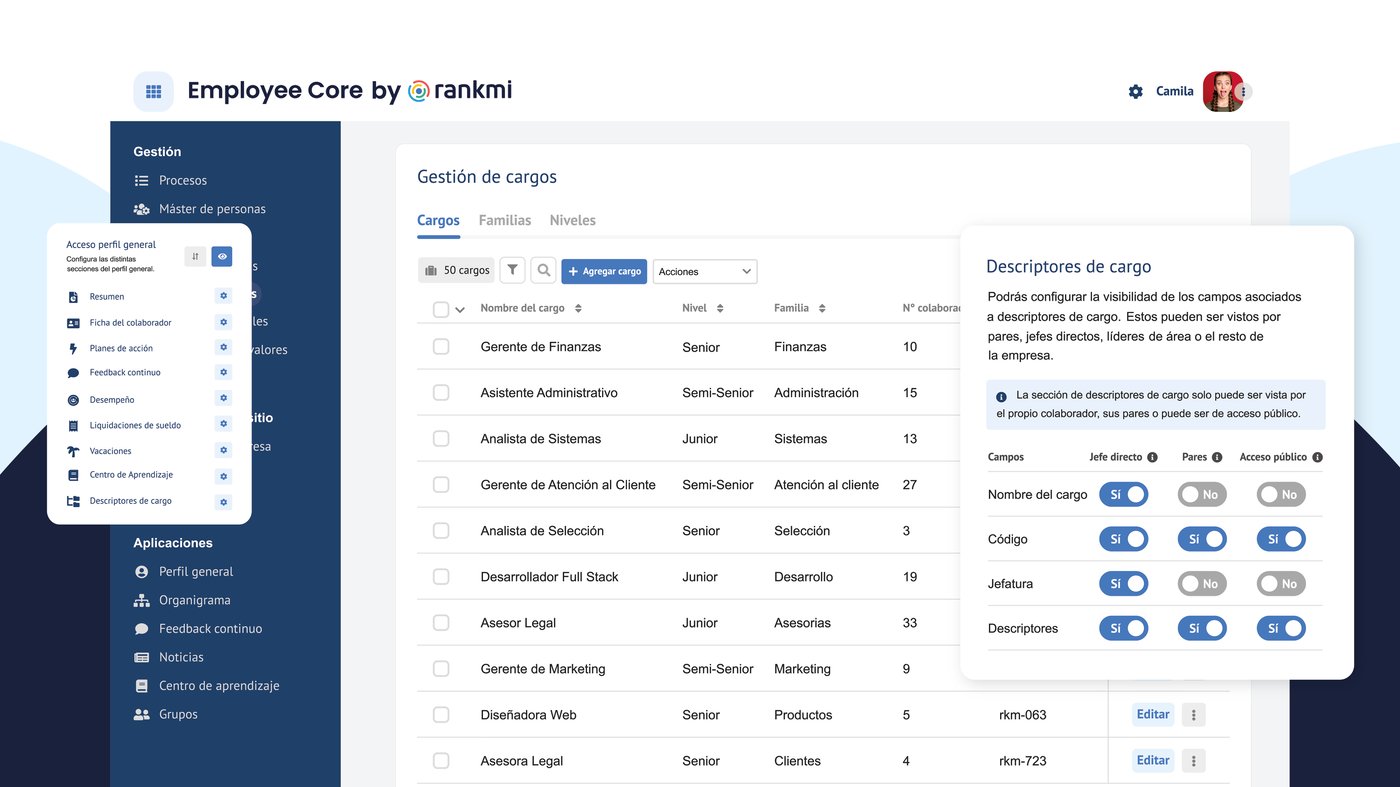Image resolution: width=1400 pixels, height=787 pixels.
Task: Click the search magnifier icon in the toolbar
Action: click(543, 270)
